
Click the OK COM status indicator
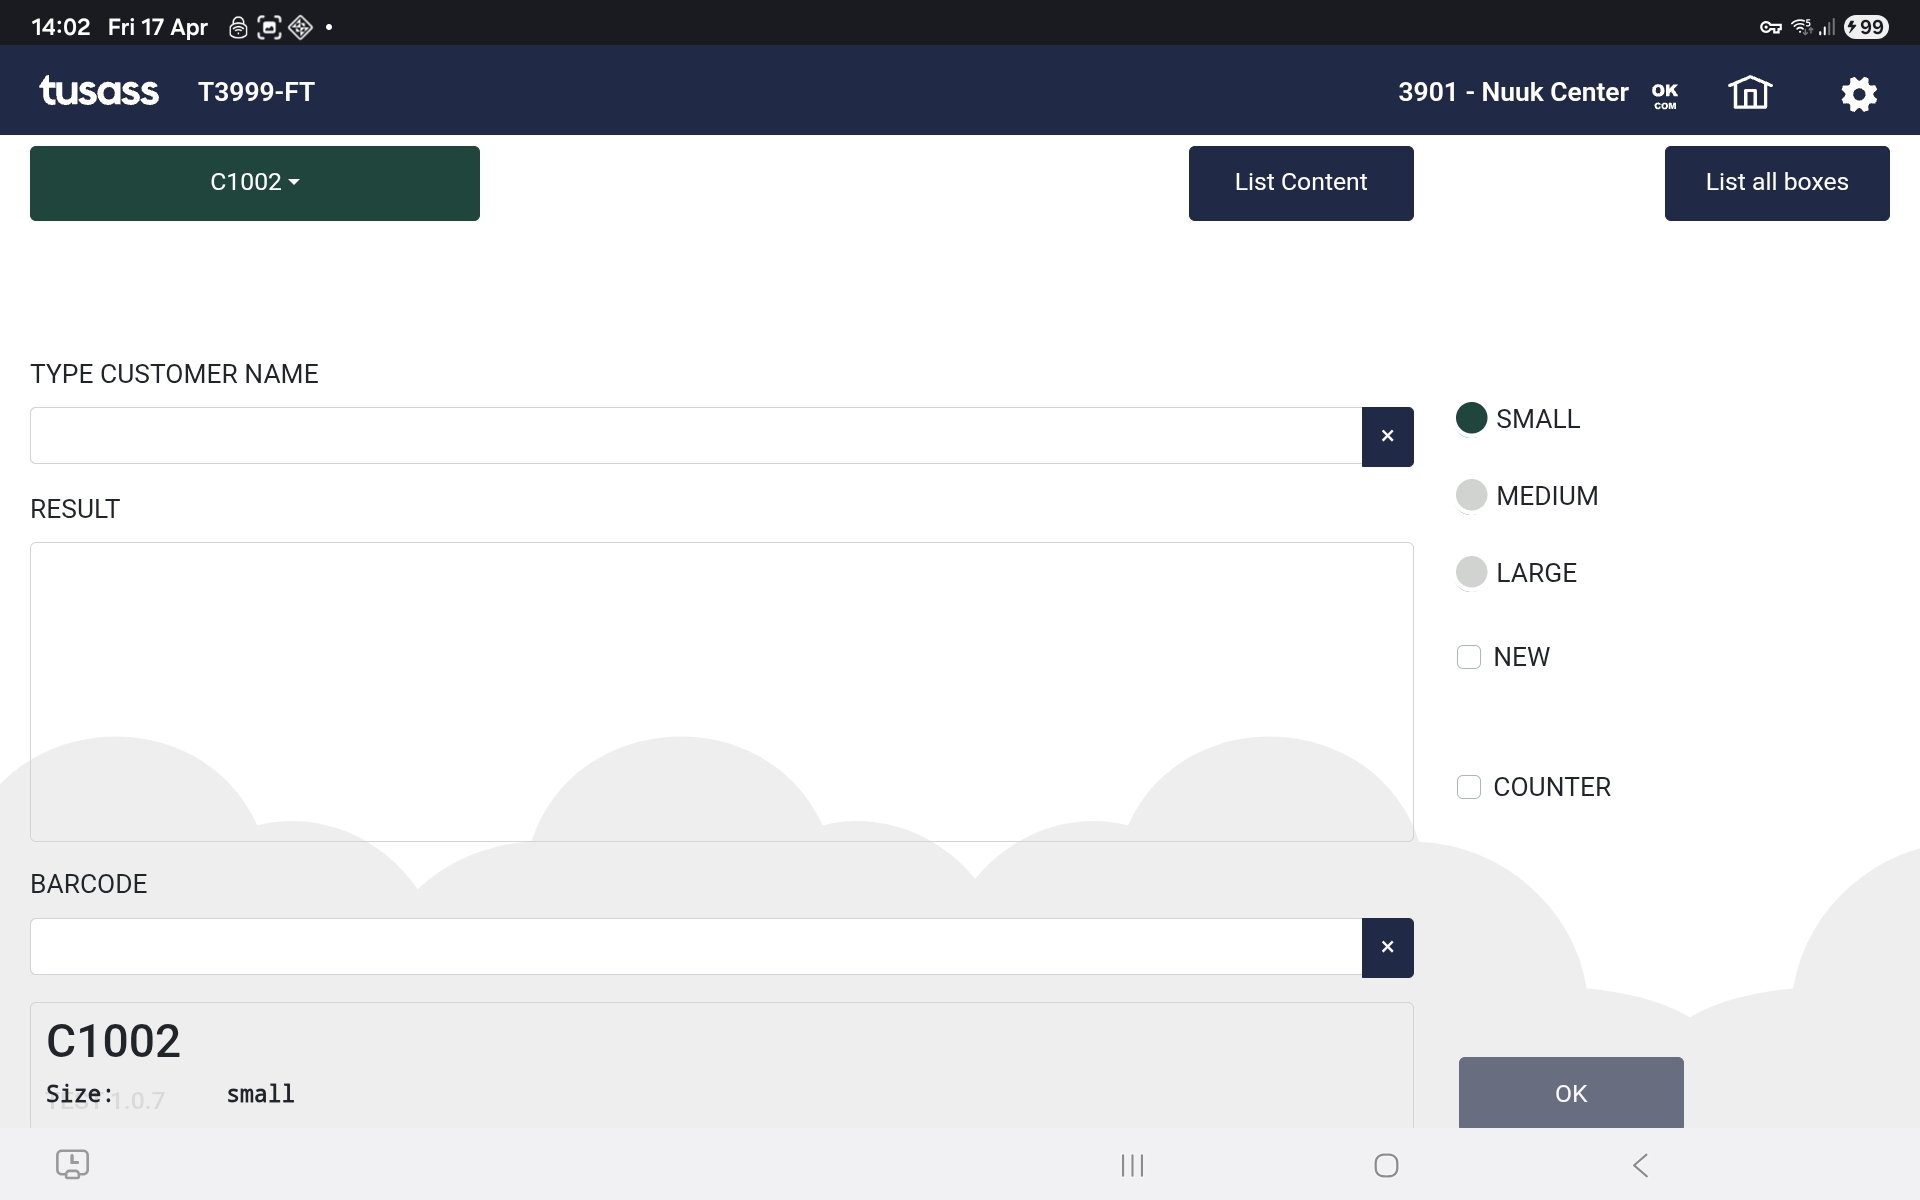(1665, 93)
